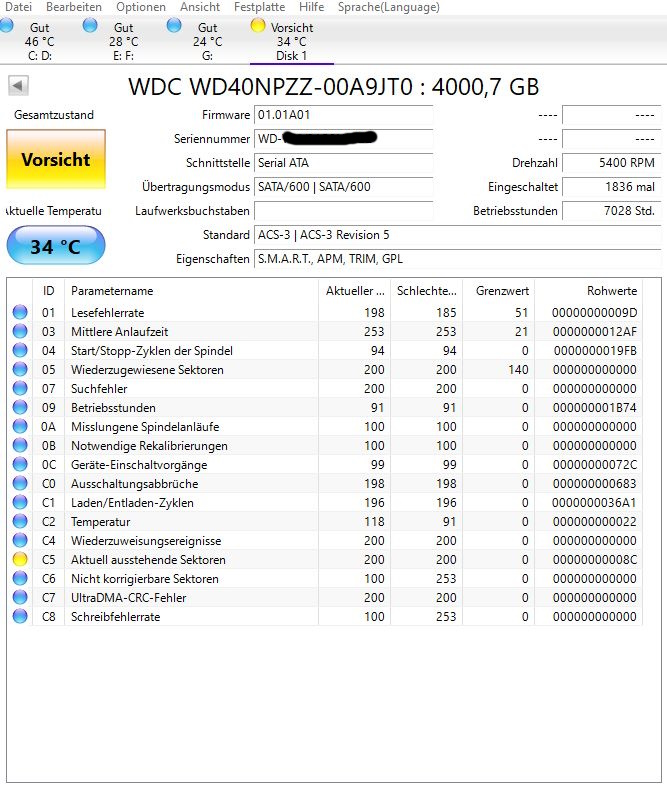Click the blue status icon for C: D:
The height and width of the screenshot is (788, 667).
coord(7,25)
